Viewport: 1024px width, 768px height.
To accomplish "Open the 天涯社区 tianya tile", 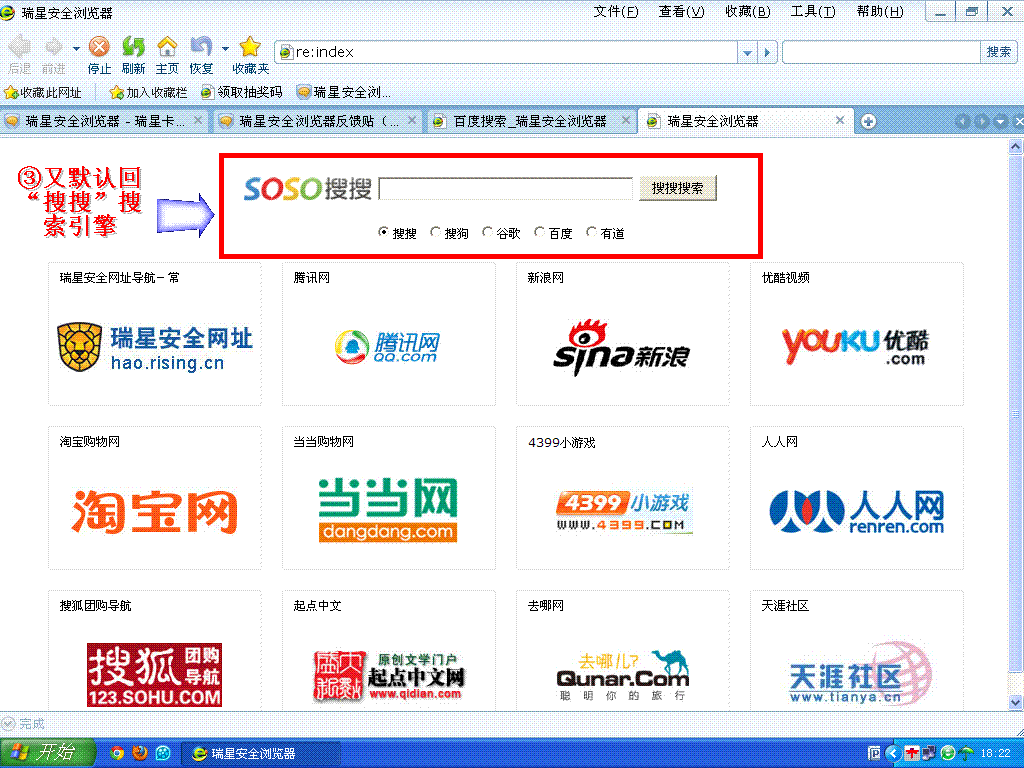I will [x=856, y=650].
